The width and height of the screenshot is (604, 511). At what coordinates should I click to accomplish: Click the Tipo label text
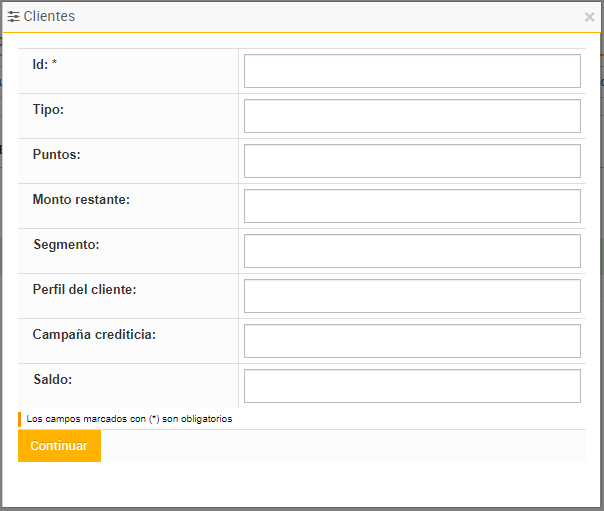point(48,109)
